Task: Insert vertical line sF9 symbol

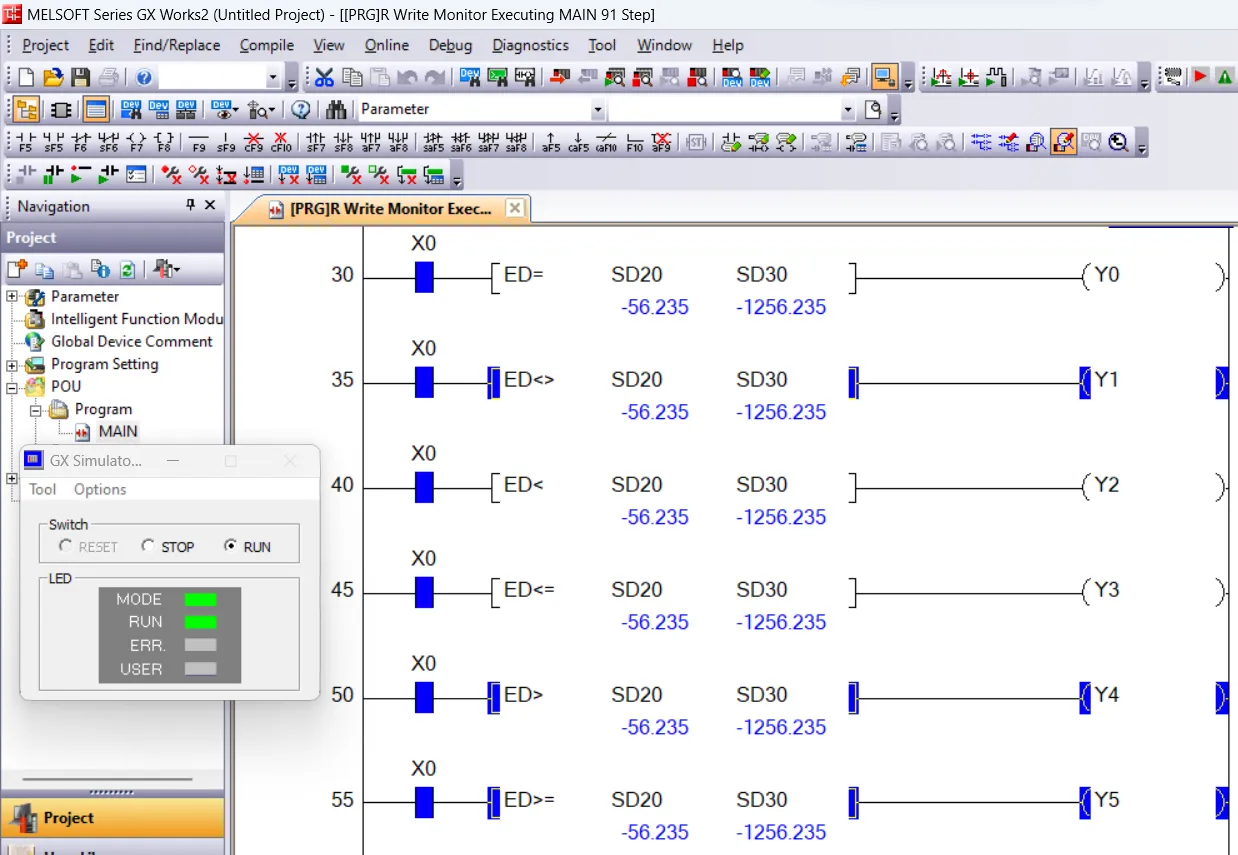Action: [x=226, y=142]
